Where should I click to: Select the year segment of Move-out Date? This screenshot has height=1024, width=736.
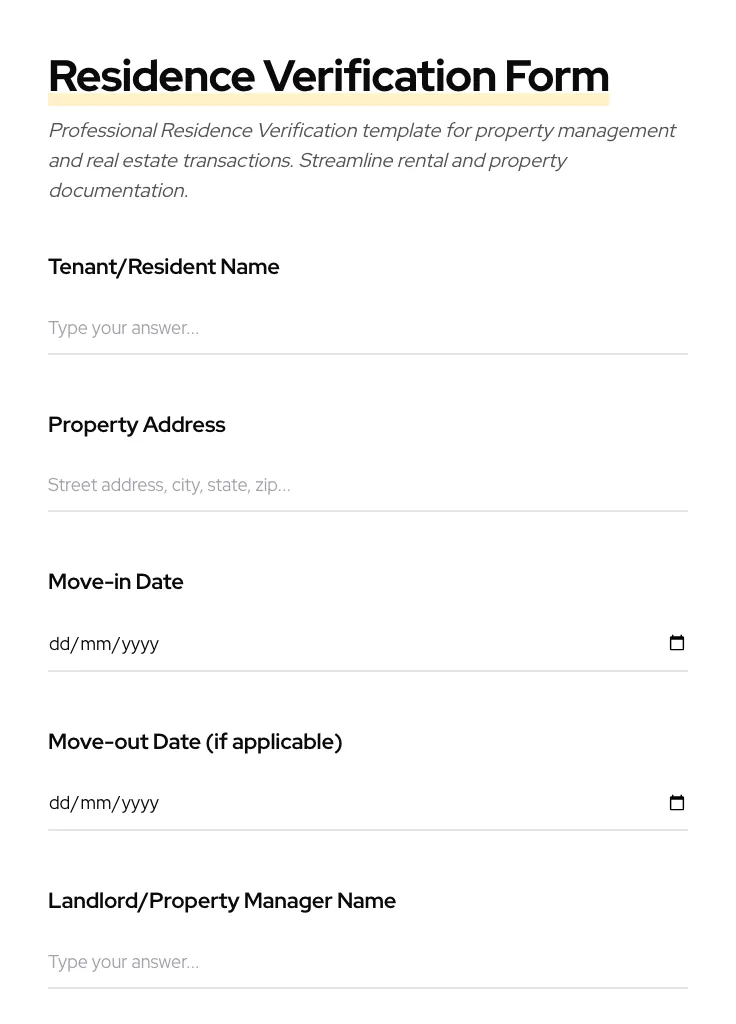click(138, 803)
